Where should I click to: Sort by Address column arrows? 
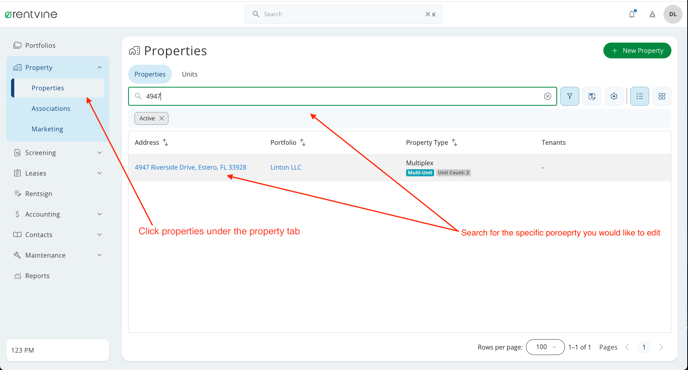(x=165, y=143)
